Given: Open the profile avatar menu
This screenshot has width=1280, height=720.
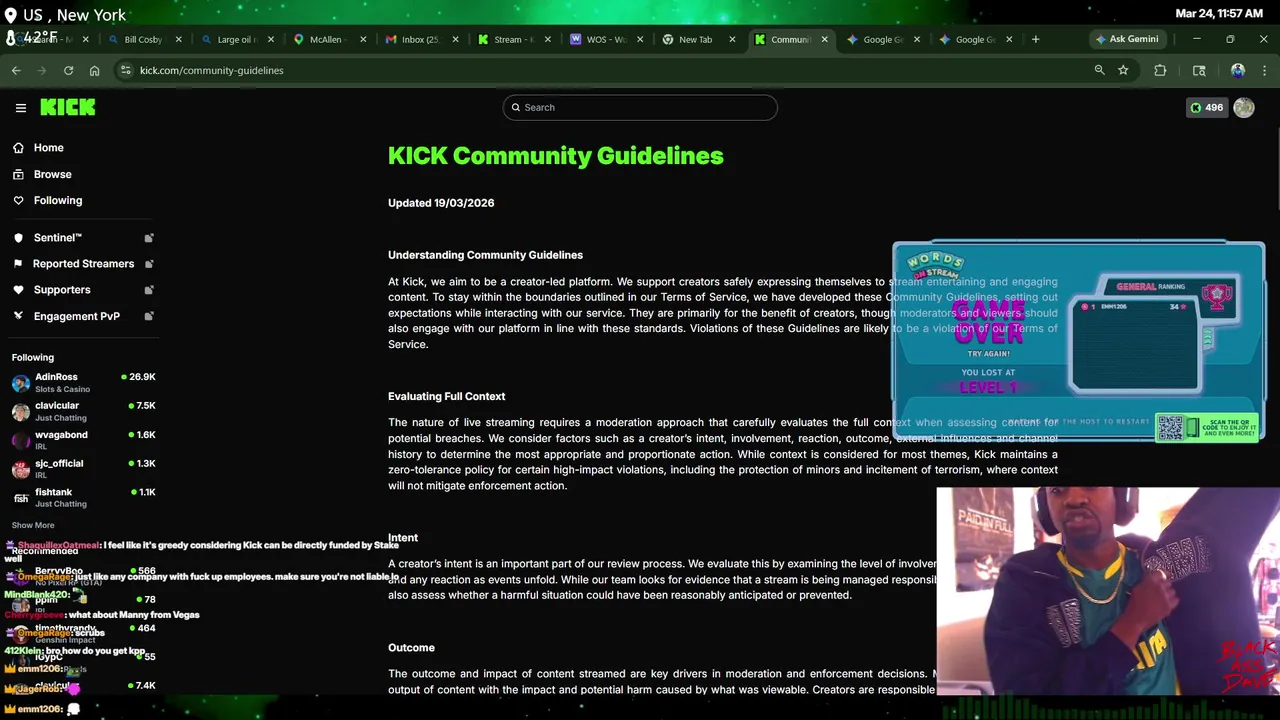Looking at the screenshot, I should (1244, 107).
